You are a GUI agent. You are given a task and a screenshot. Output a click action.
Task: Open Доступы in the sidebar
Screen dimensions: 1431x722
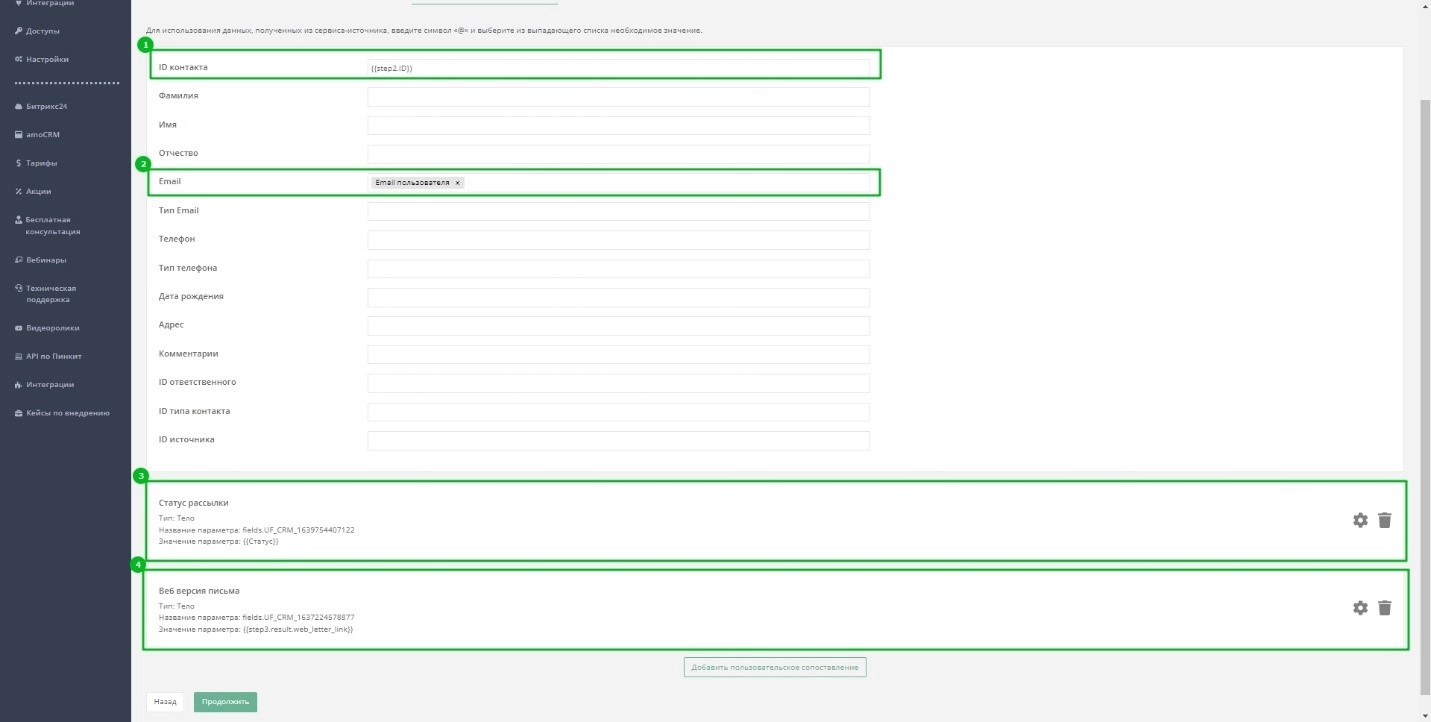pyautogui.click(x=42, y=31)
